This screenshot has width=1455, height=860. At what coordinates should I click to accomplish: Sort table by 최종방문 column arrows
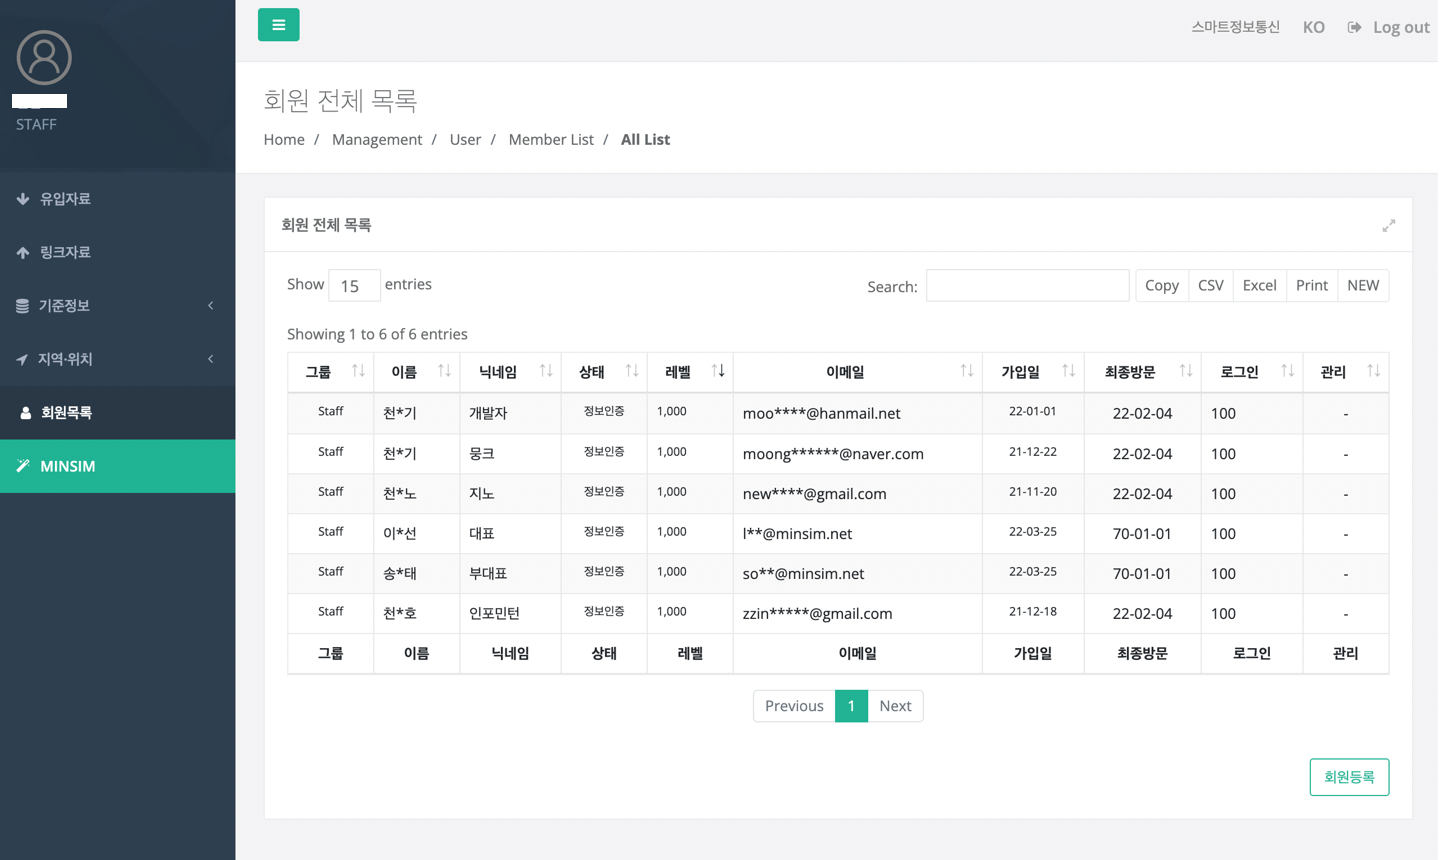1186,371
